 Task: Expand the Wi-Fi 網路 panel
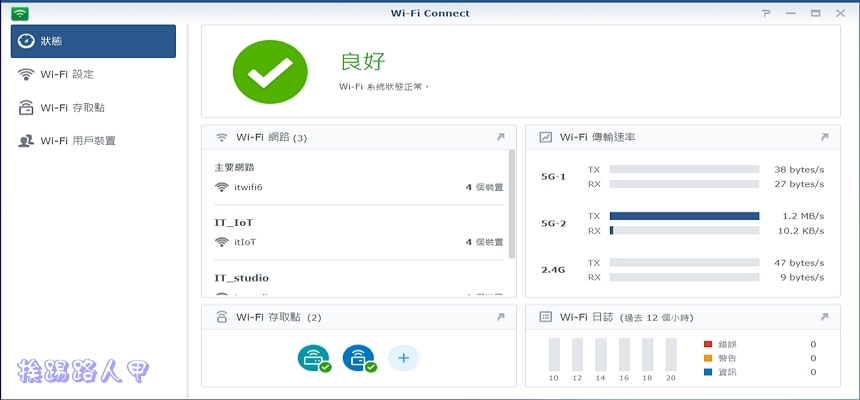pos(500,137)
